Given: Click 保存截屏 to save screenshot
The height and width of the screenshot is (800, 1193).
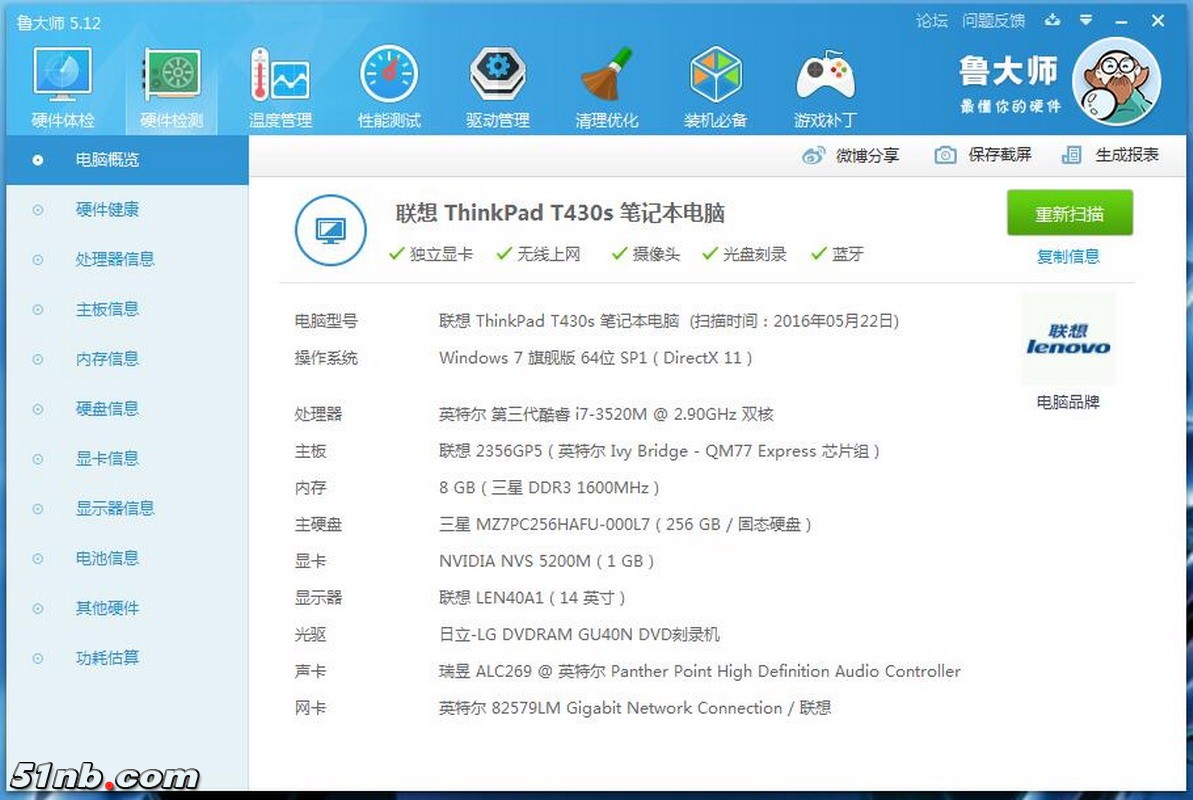Looking at the screenshot, I should point(983,155).
